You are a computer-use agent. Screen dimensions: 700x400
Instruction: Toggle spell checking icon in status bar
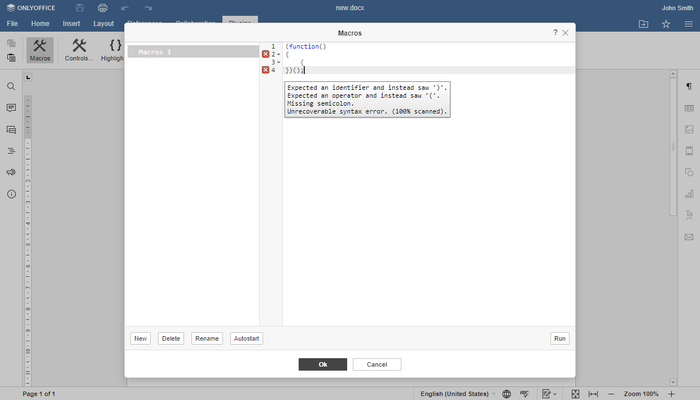525,394
